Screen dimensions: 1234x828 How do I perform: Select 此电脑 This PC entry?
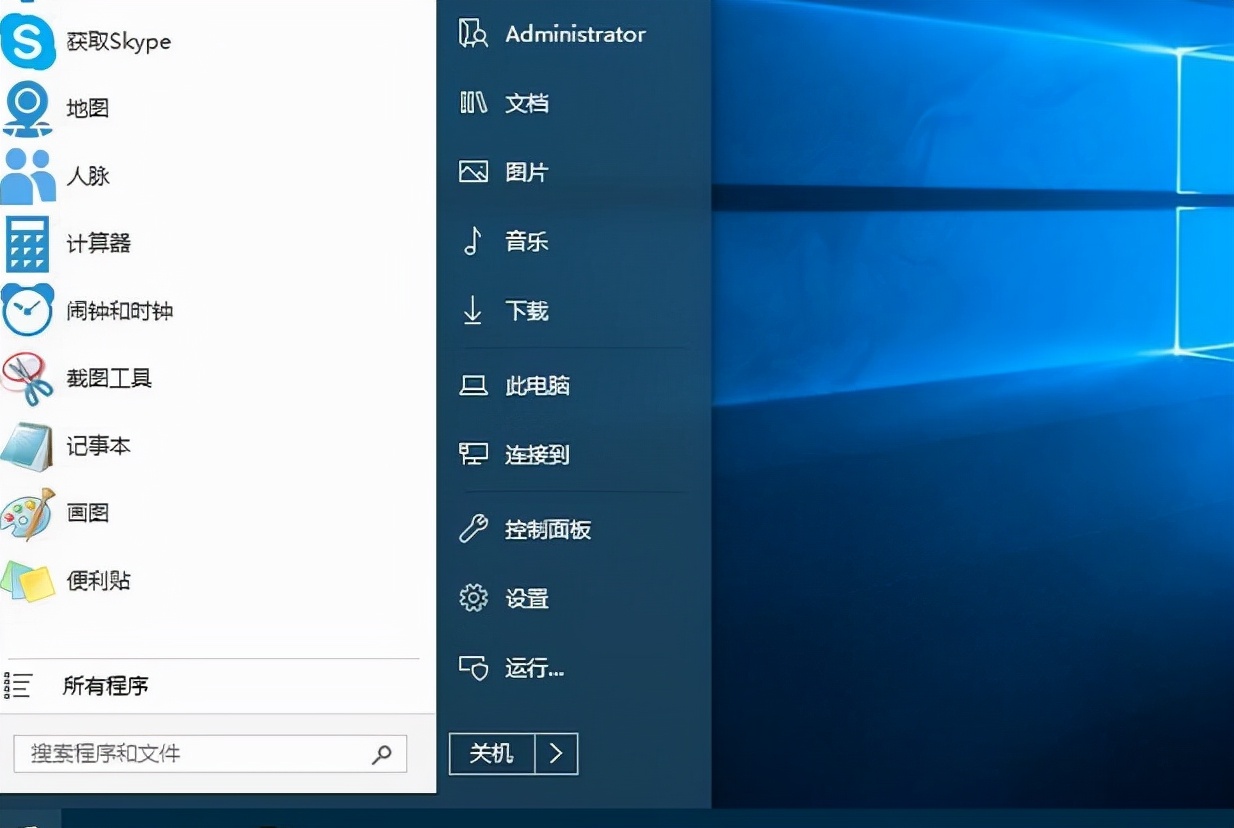point(537,386)
